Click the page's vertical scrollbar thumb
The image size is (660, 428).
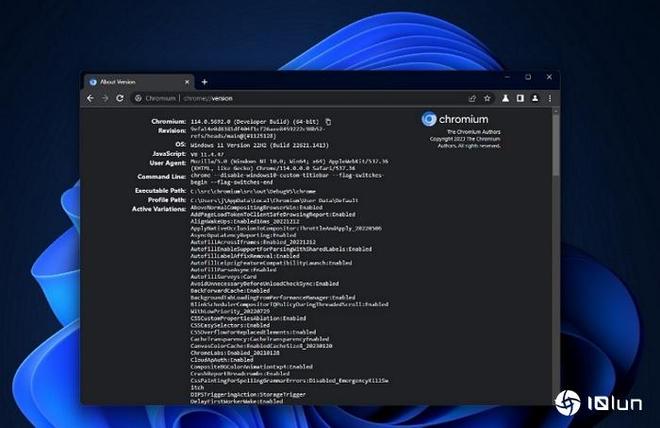pyautogui.click(x=556, y=145)
